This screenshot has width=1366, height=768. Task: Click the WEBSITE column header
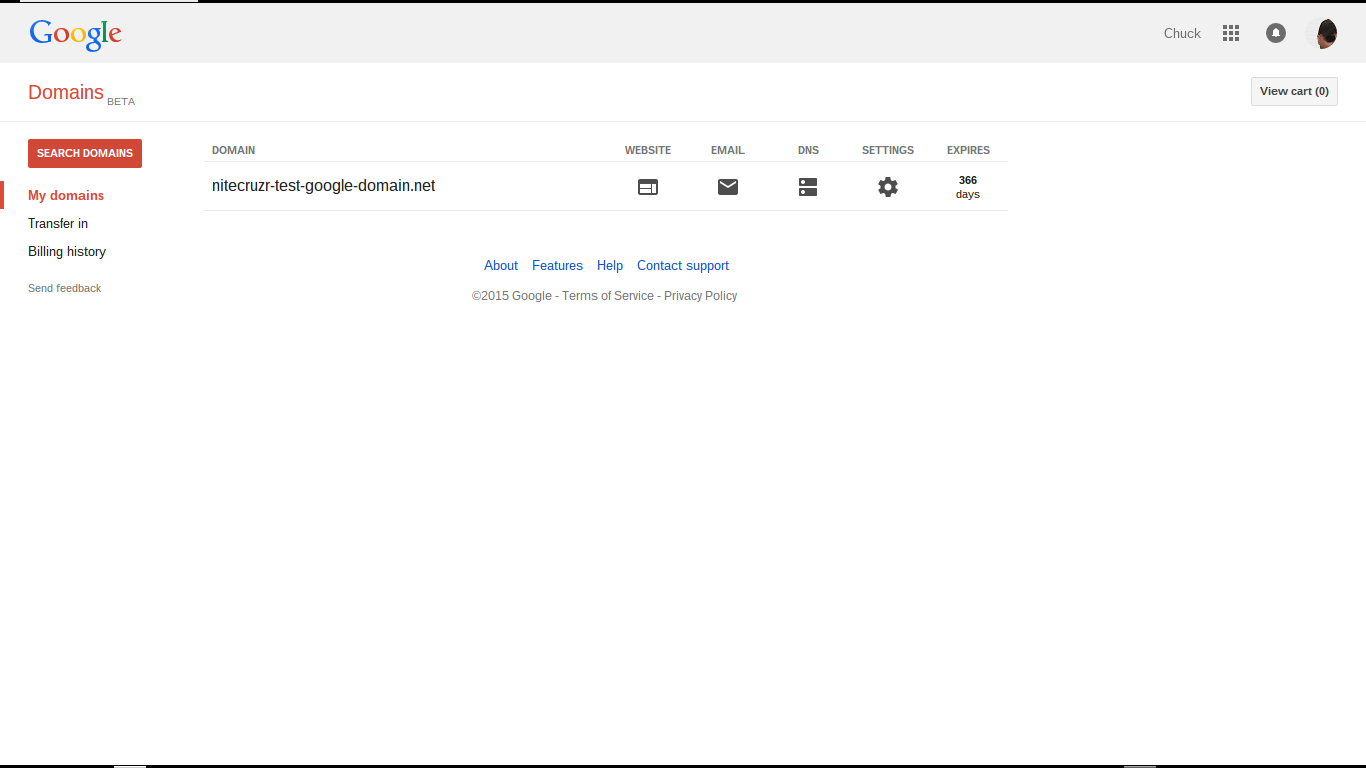(648, 150)
